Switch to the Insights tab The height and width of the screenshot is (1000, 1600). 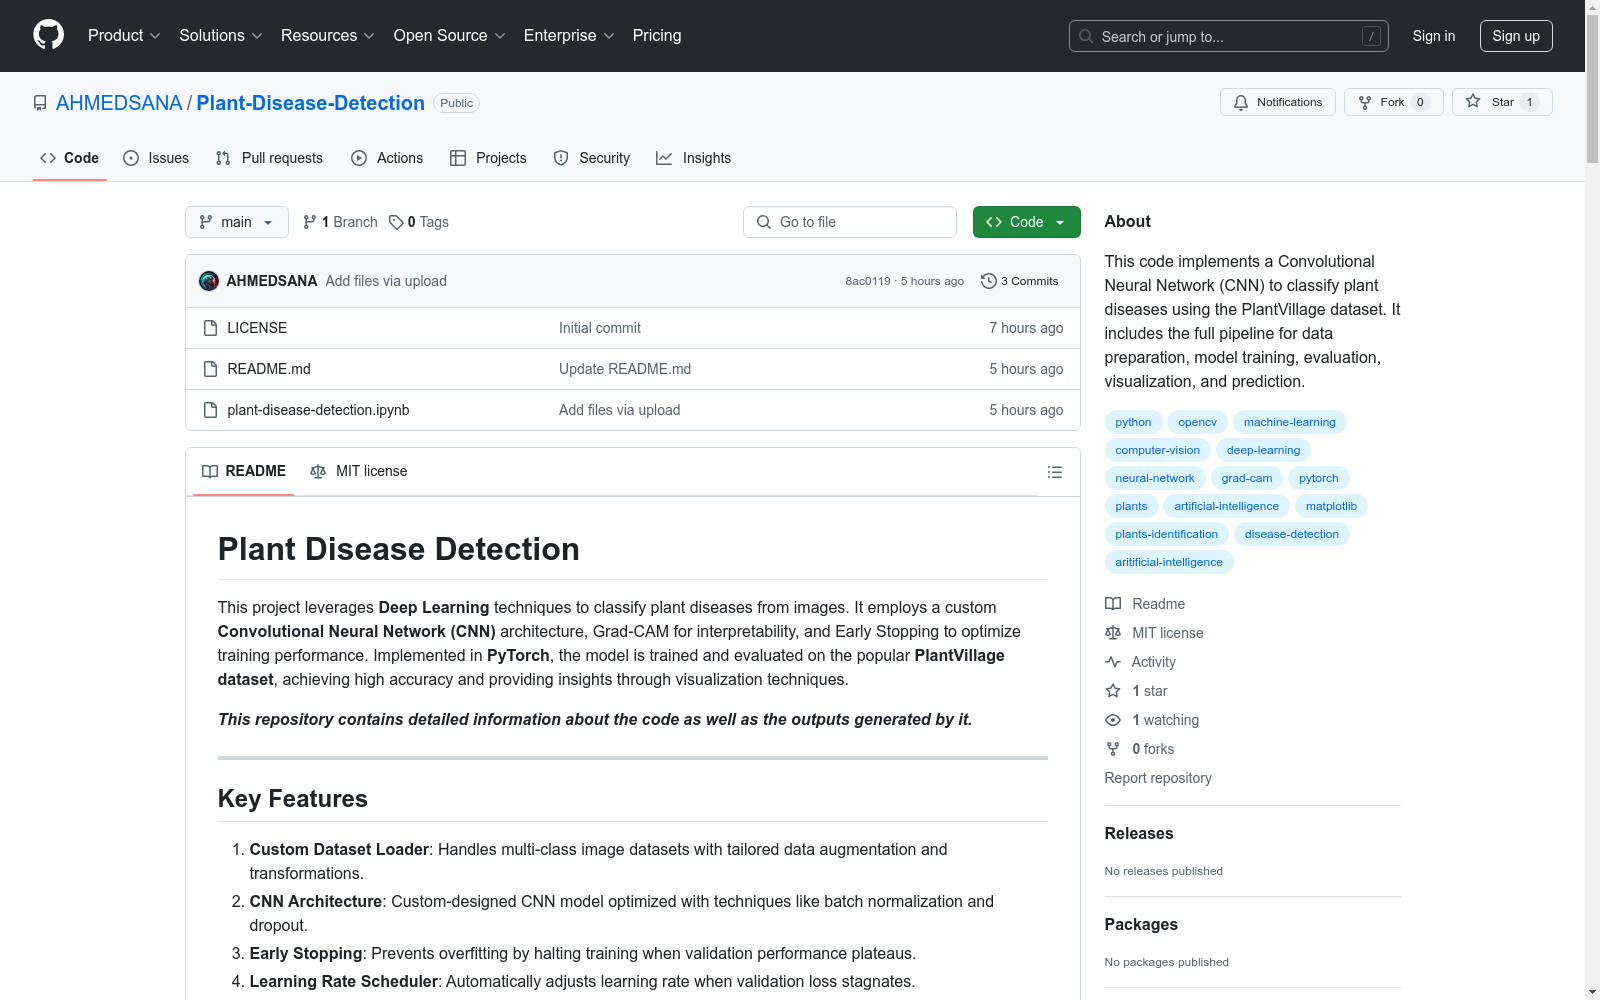point(693,158)
